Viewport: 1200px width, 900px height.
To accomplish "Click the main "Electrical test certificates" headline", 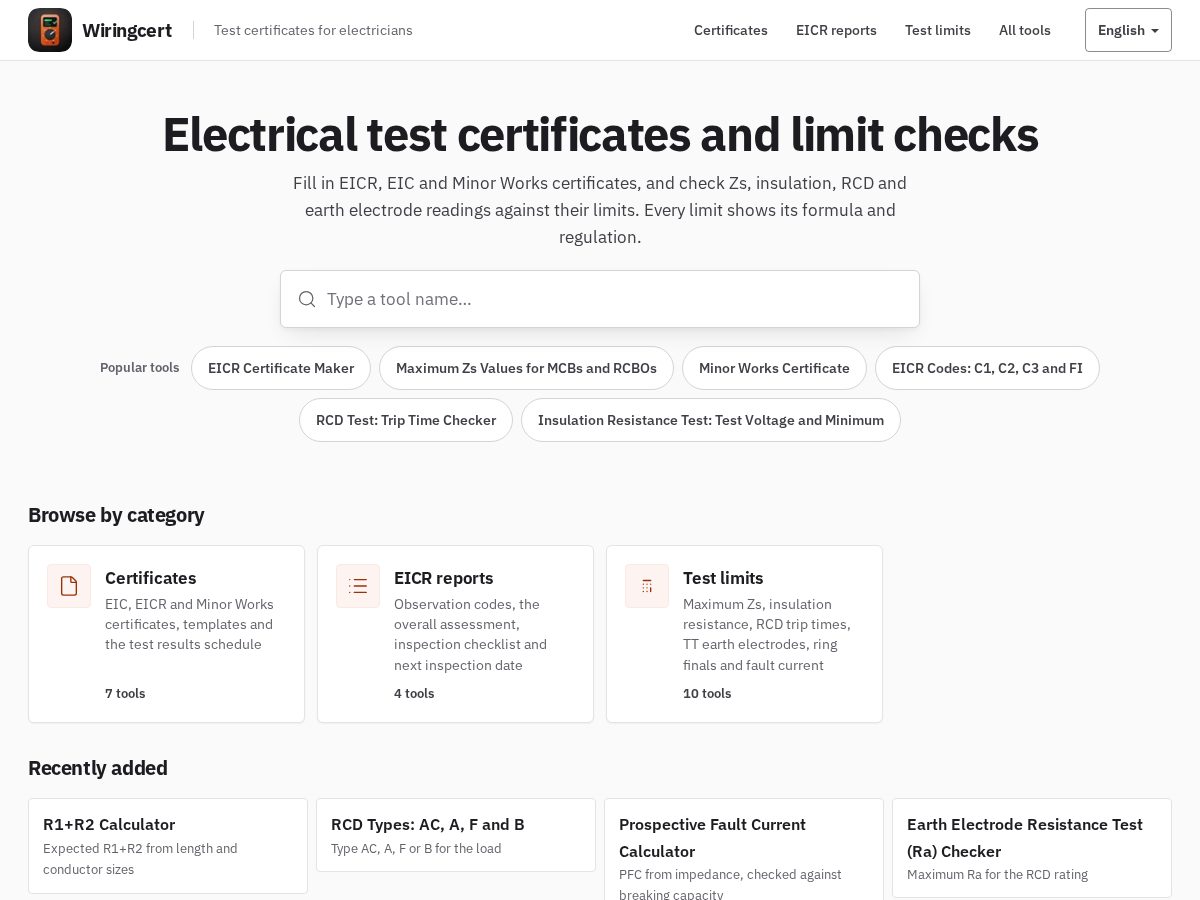I will point(600,134).
